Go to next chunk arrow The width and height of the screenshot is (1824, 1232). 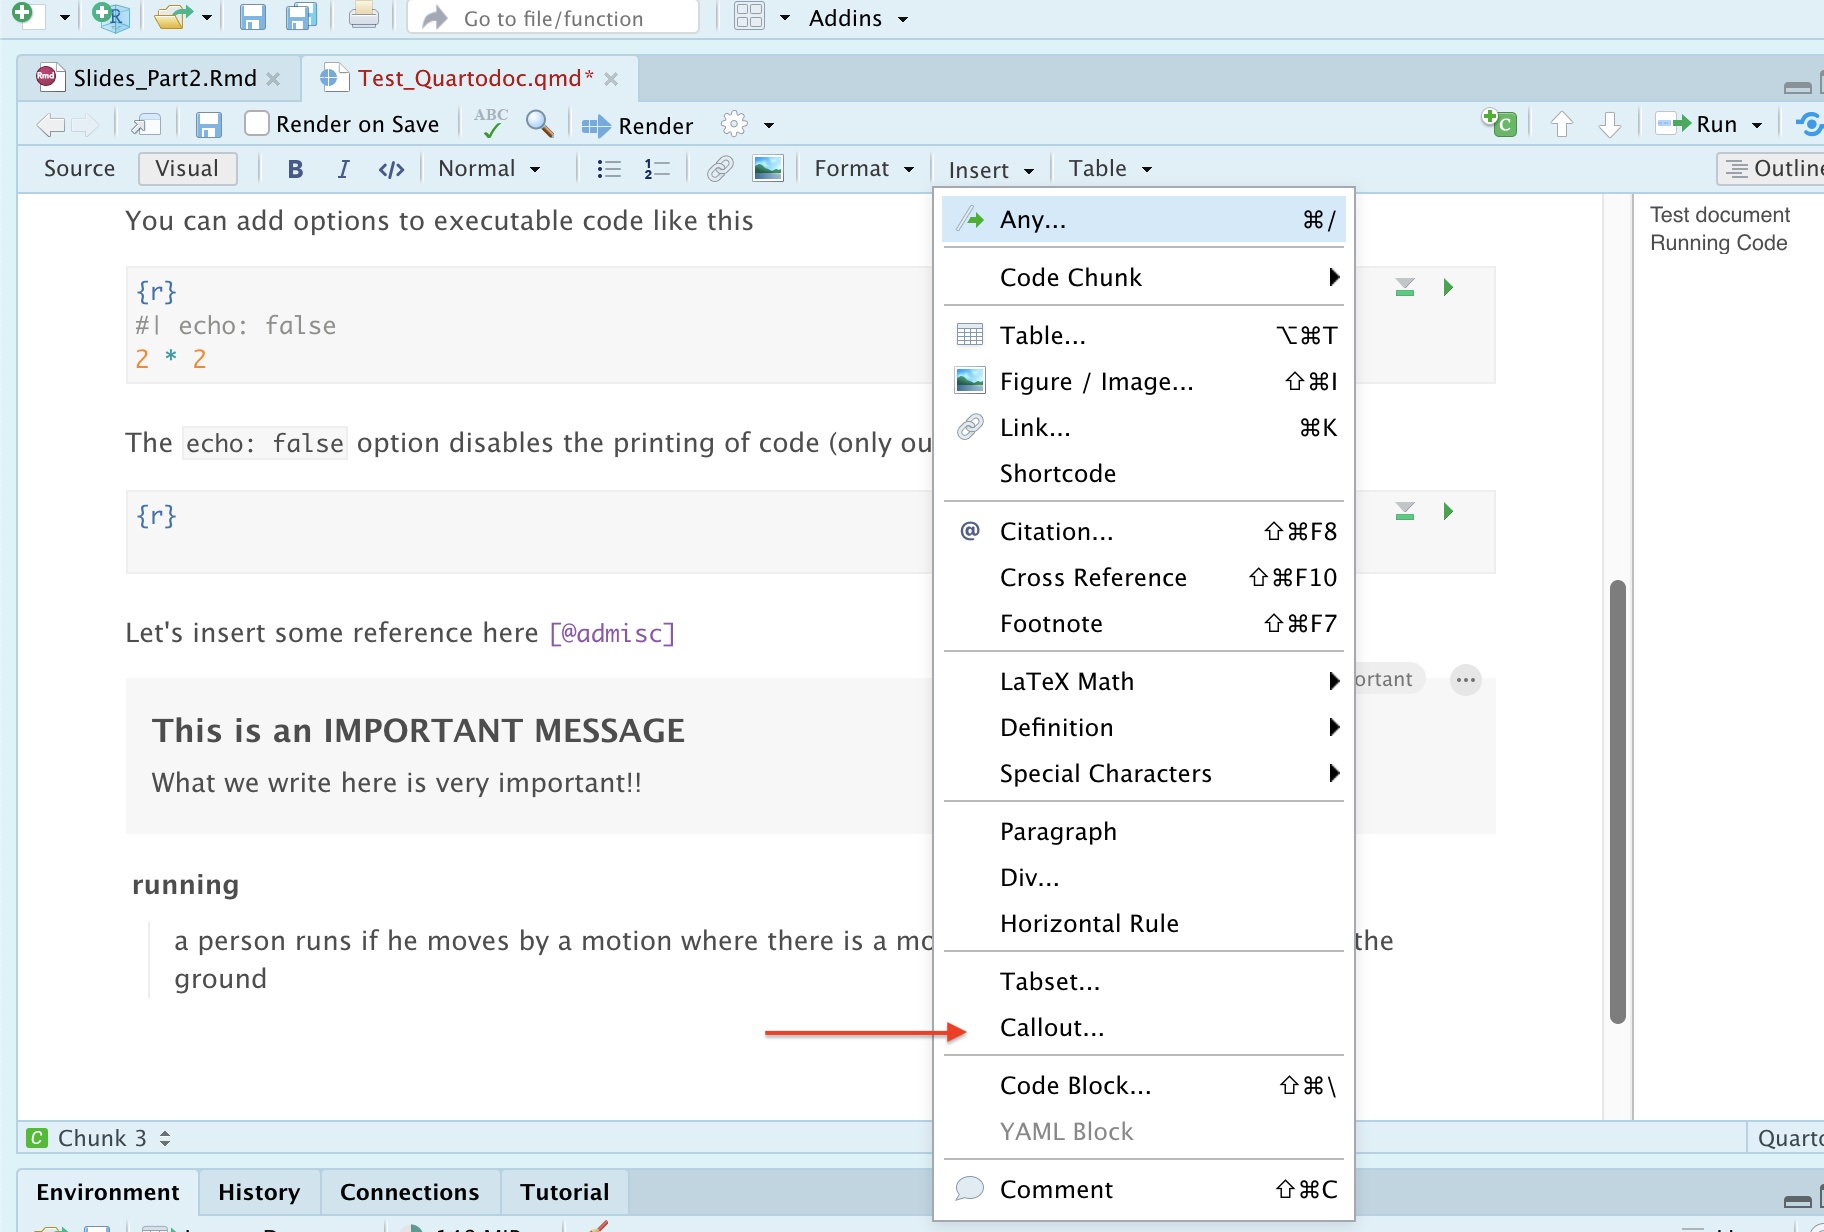[x=1610, y=124]
